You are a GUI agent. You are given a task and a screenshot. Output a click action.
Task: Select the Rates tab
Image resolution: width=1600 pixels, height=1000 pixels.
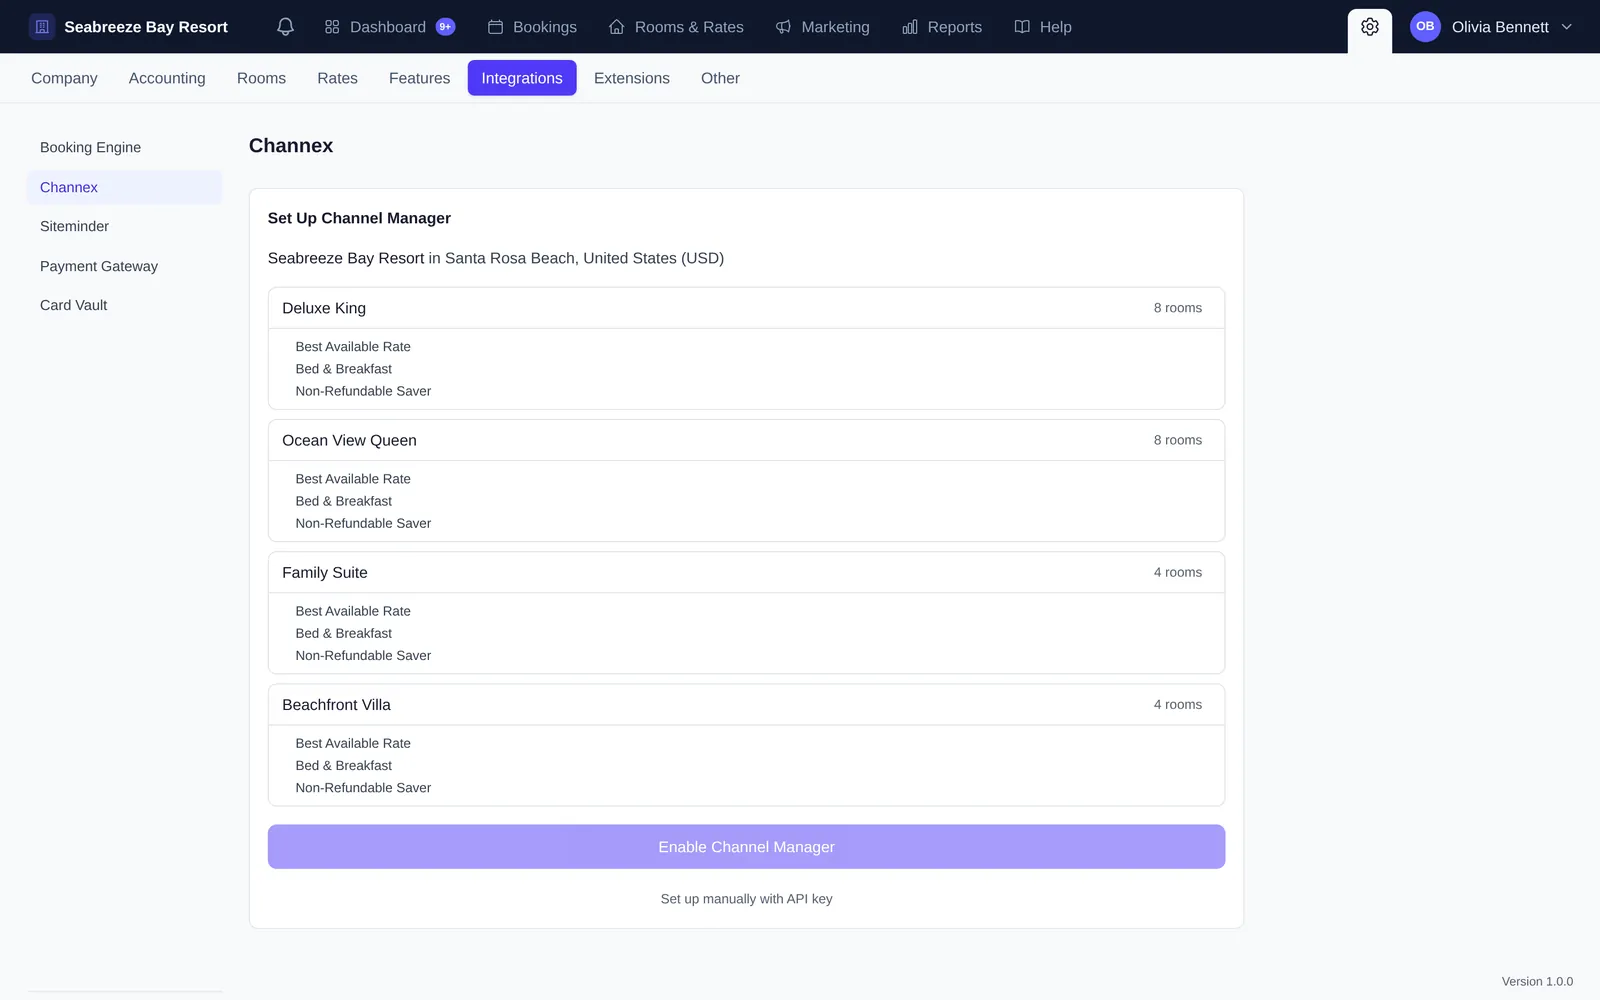point(337,78)
